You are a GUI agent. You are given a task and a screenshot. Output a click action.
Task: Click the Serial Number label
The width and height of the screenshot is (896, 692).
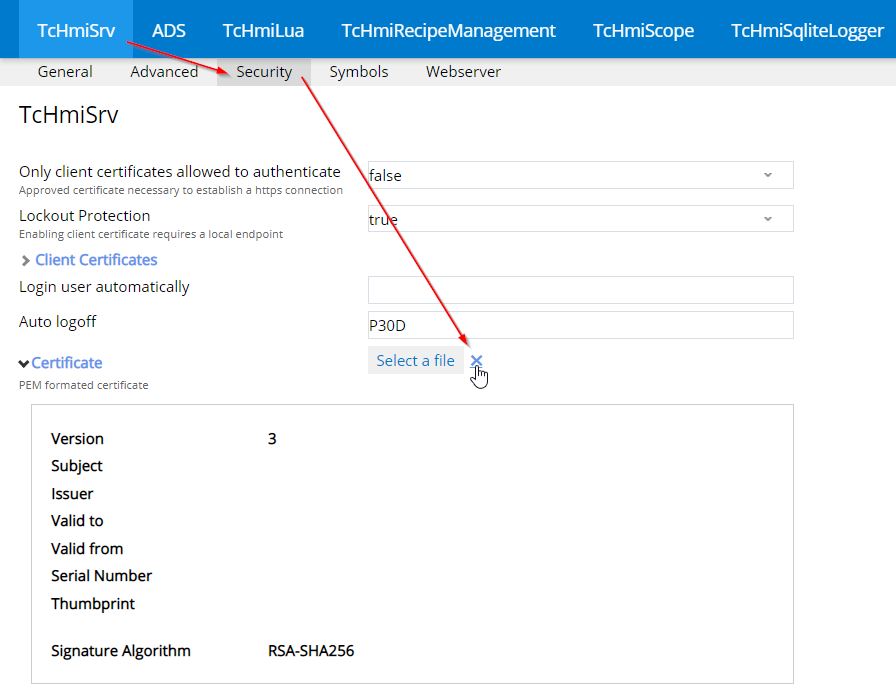point(101,576)
